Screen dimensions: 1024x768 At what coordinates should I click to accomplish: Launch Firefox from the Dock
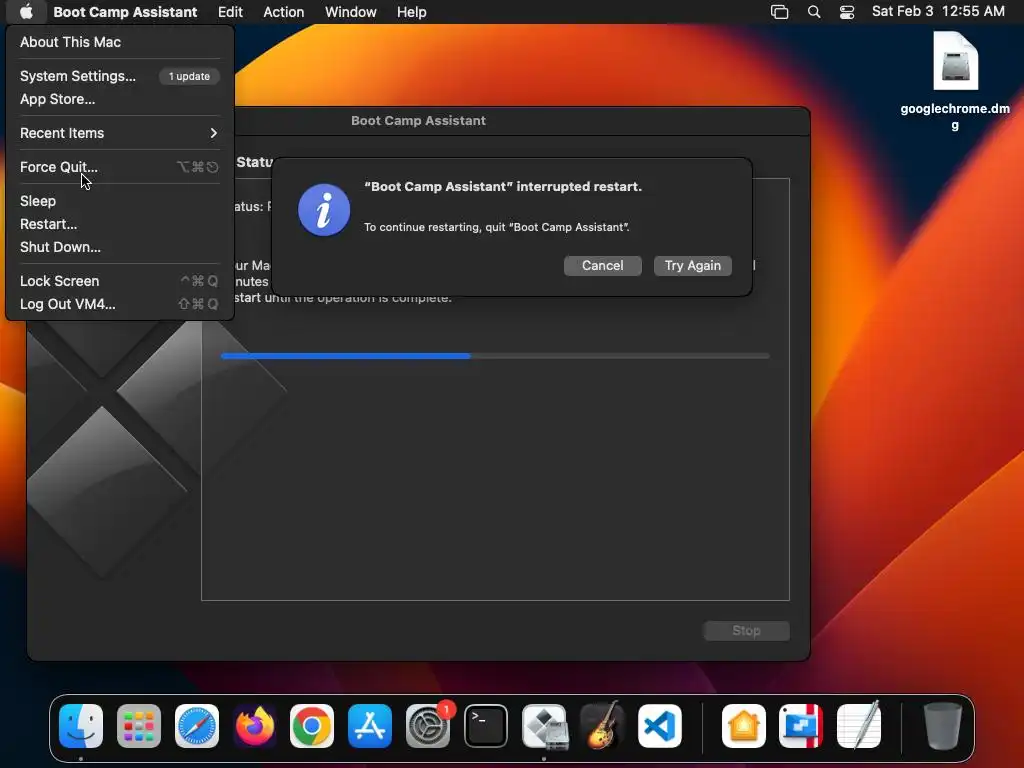pos(254,726)
